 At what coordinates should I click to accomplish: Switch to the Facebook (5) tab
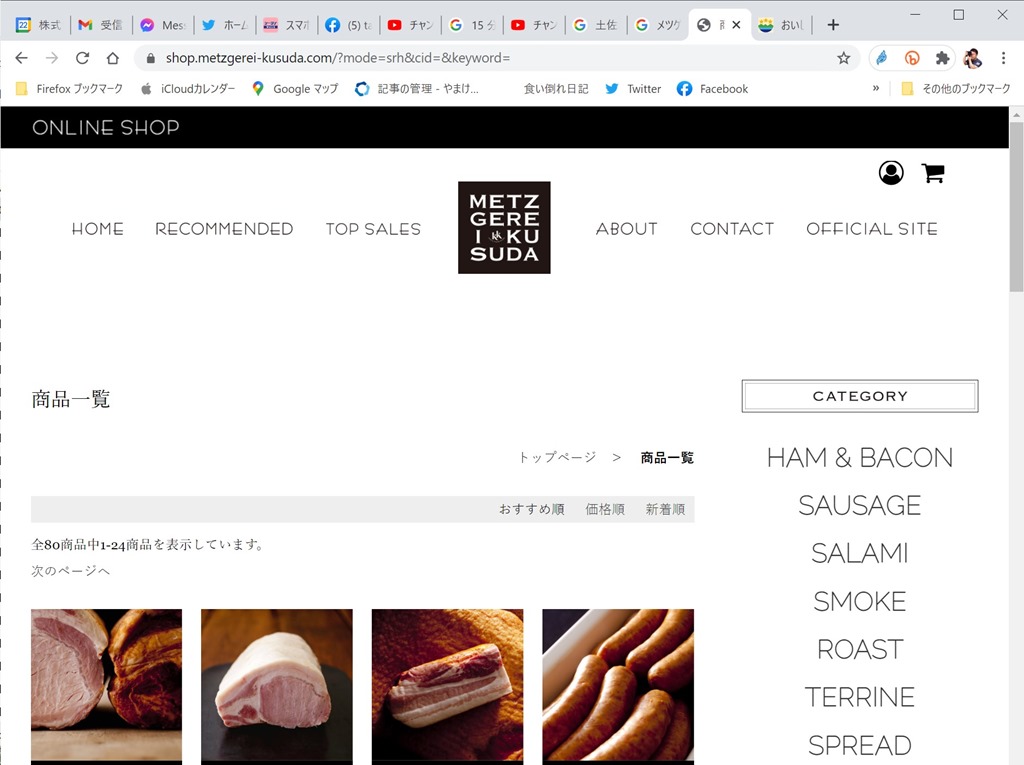pyautogui.click(x=348, y=25)
